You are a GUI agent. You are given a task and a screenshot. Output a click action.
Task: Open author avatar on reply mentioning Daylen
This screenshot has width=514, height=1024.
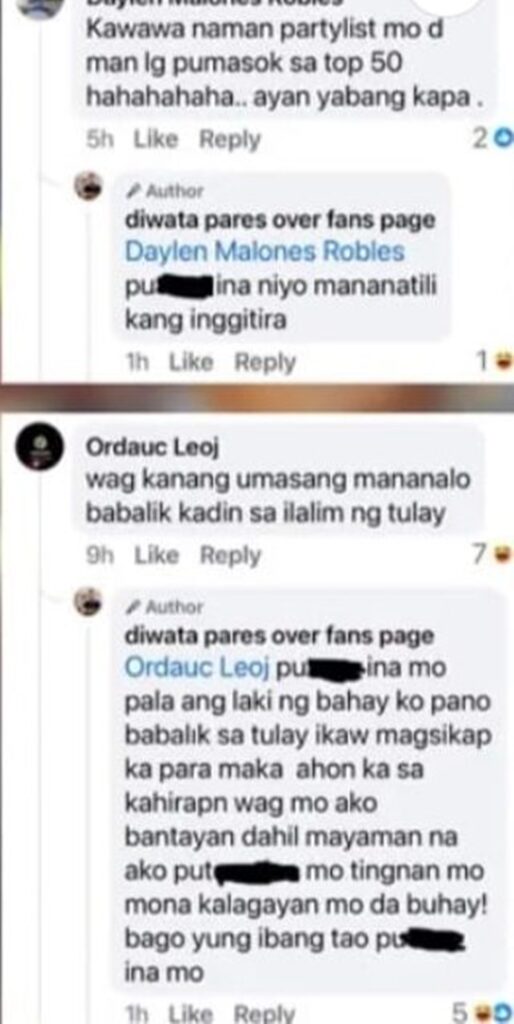[89, 188]
